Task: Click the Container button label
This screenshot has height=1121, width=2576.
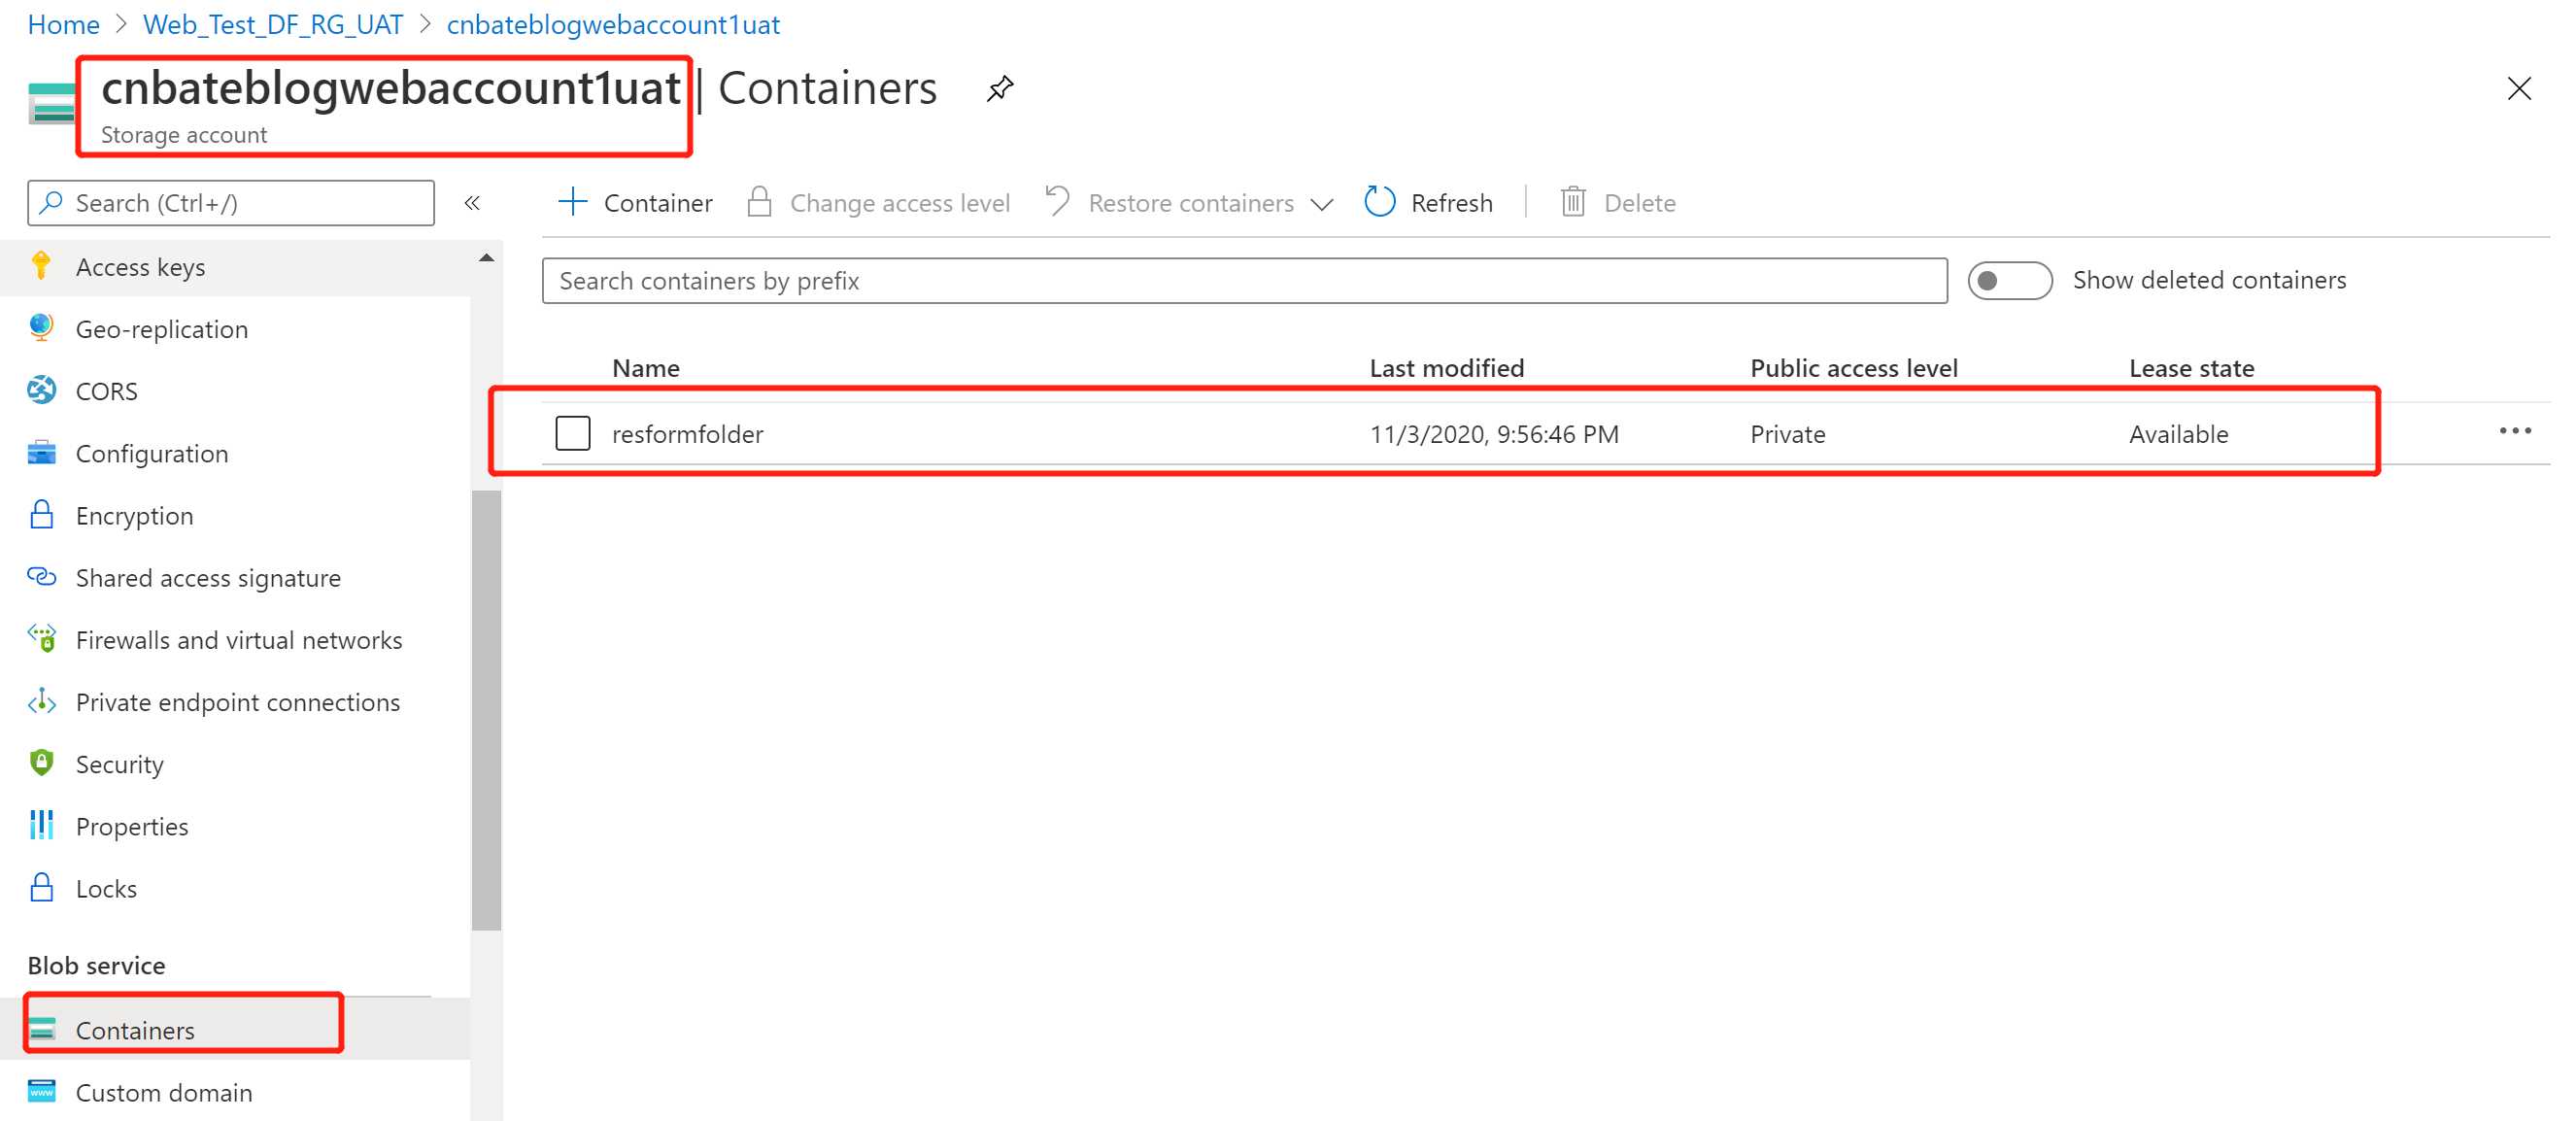Action: coord(658,203)
